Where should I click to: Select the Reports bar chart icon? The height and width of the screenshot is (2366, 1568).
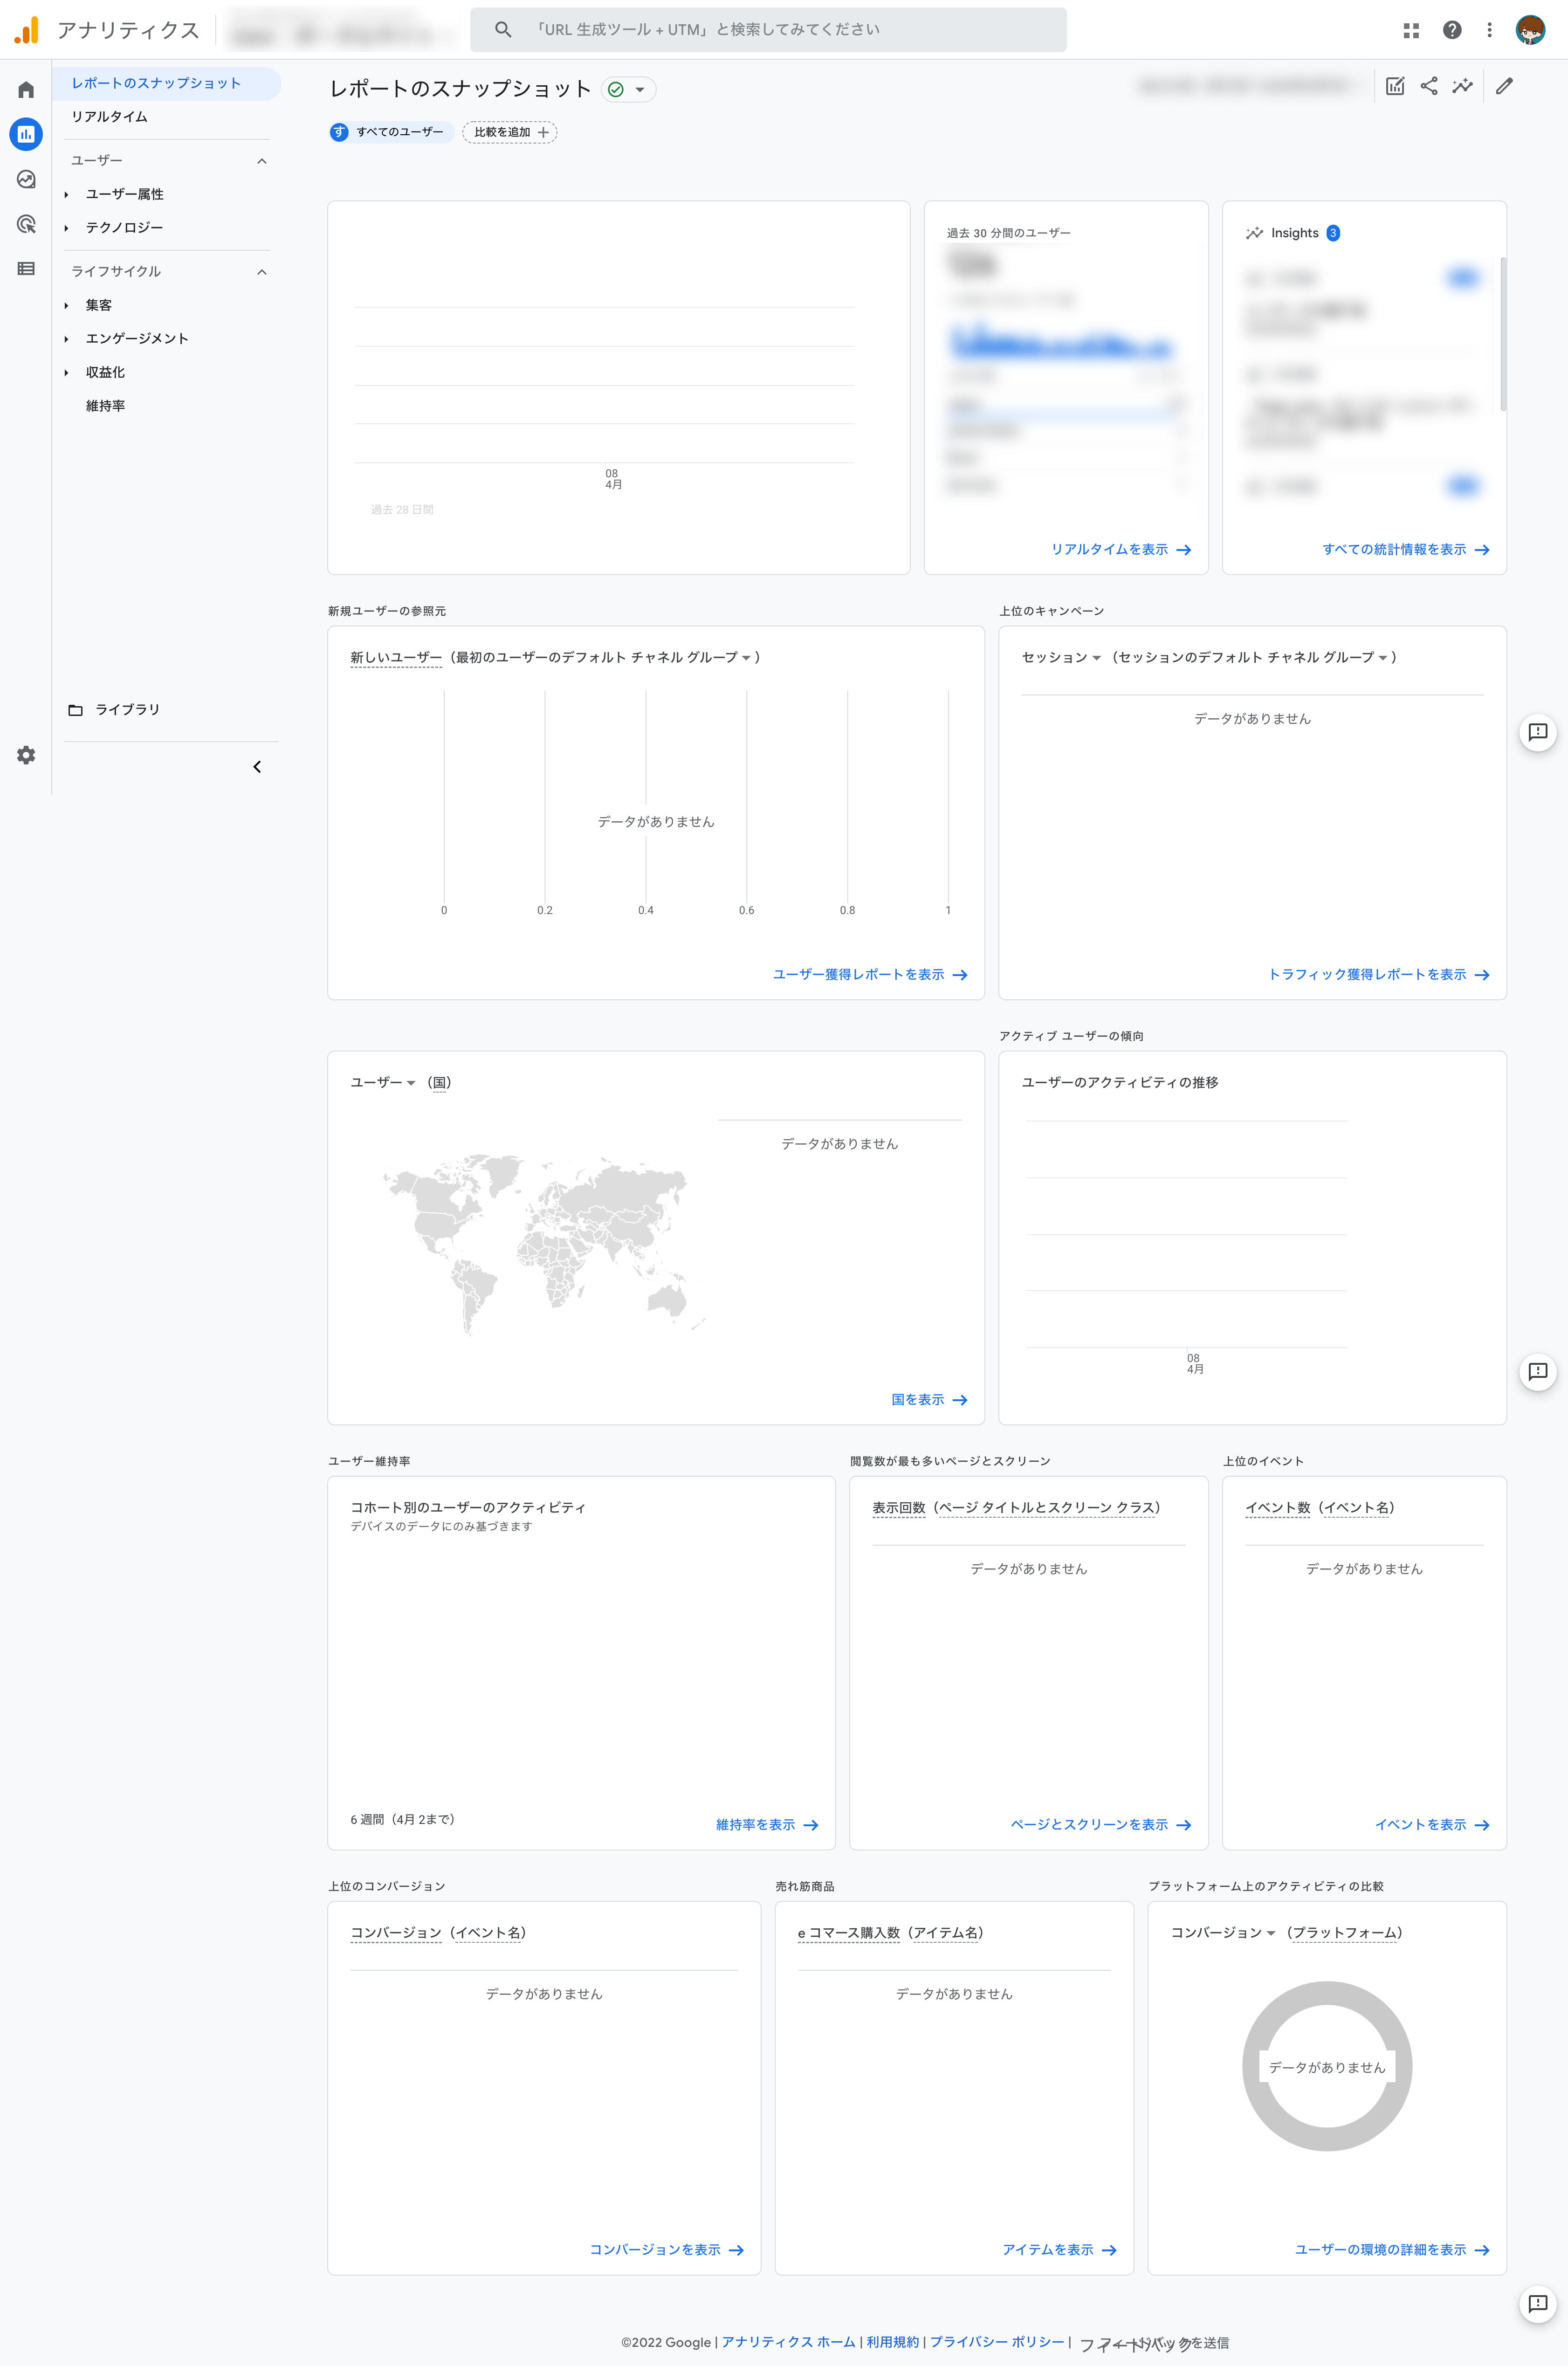coord(26,134)
